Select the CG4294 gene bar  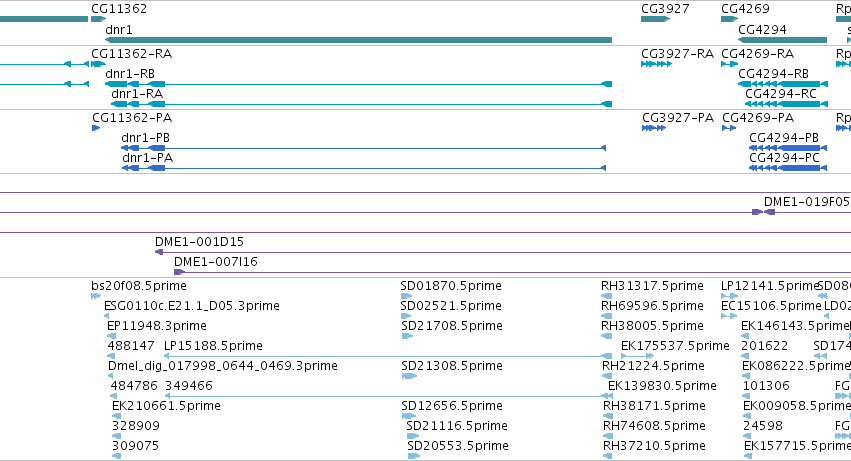coord(782,40)
